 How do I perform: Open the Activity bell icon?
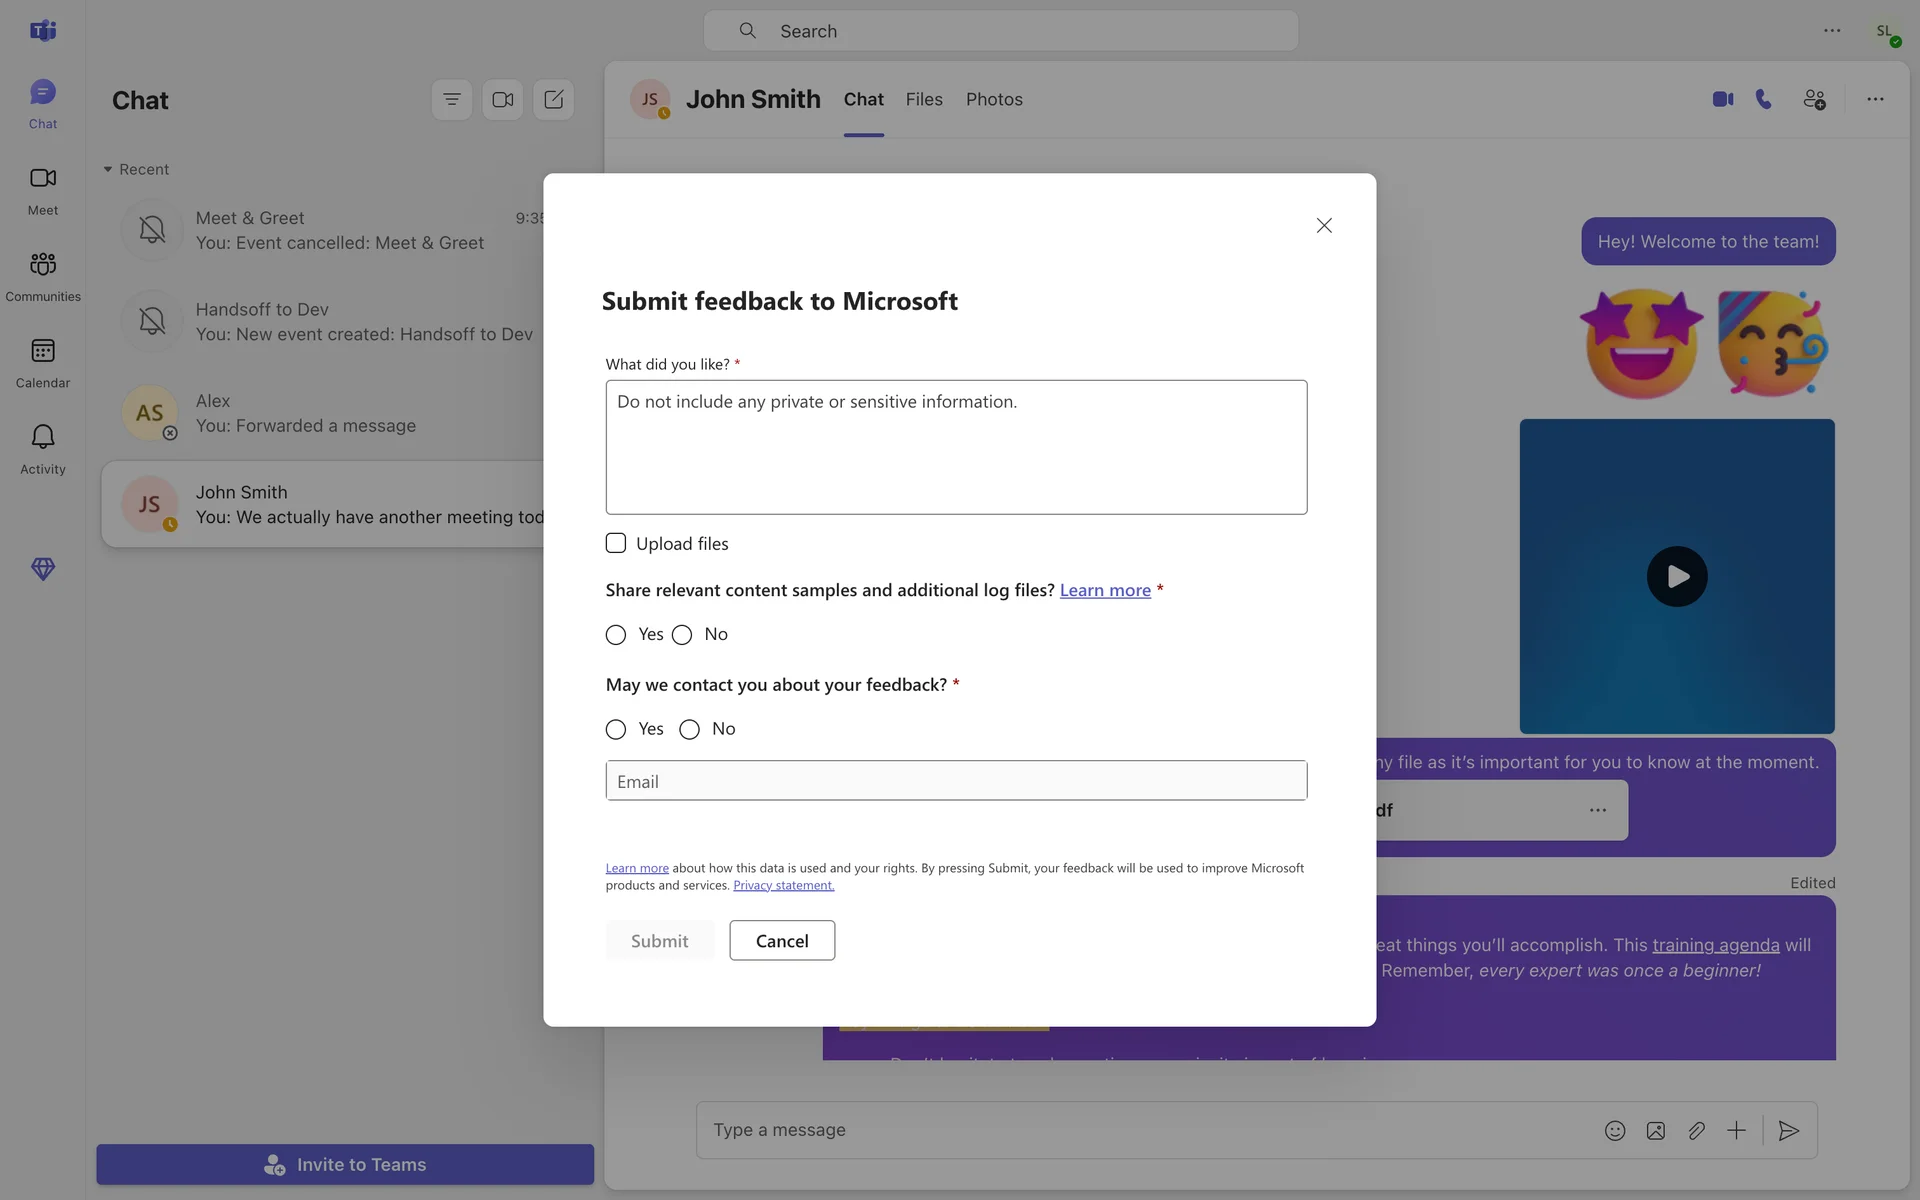pos(42,437)
